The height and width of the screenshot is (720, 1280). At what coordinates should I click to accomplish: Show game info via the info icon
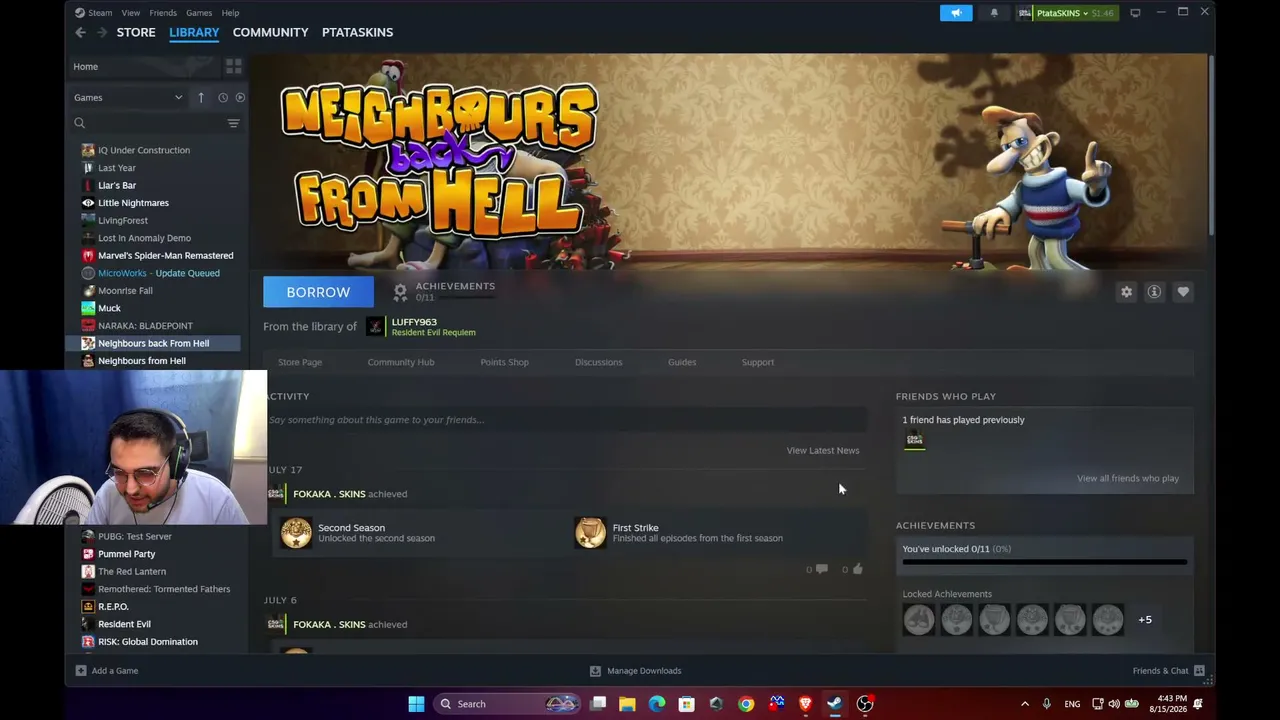tap(1154, 292)
